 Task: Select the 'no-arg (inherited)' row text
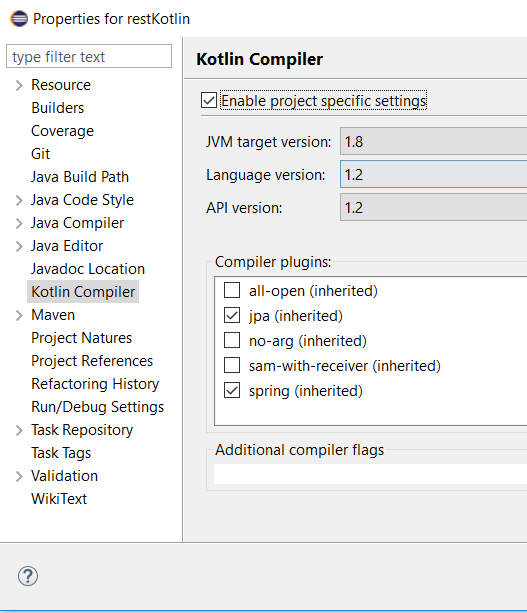pyautogui.click(x=308, y=341)
